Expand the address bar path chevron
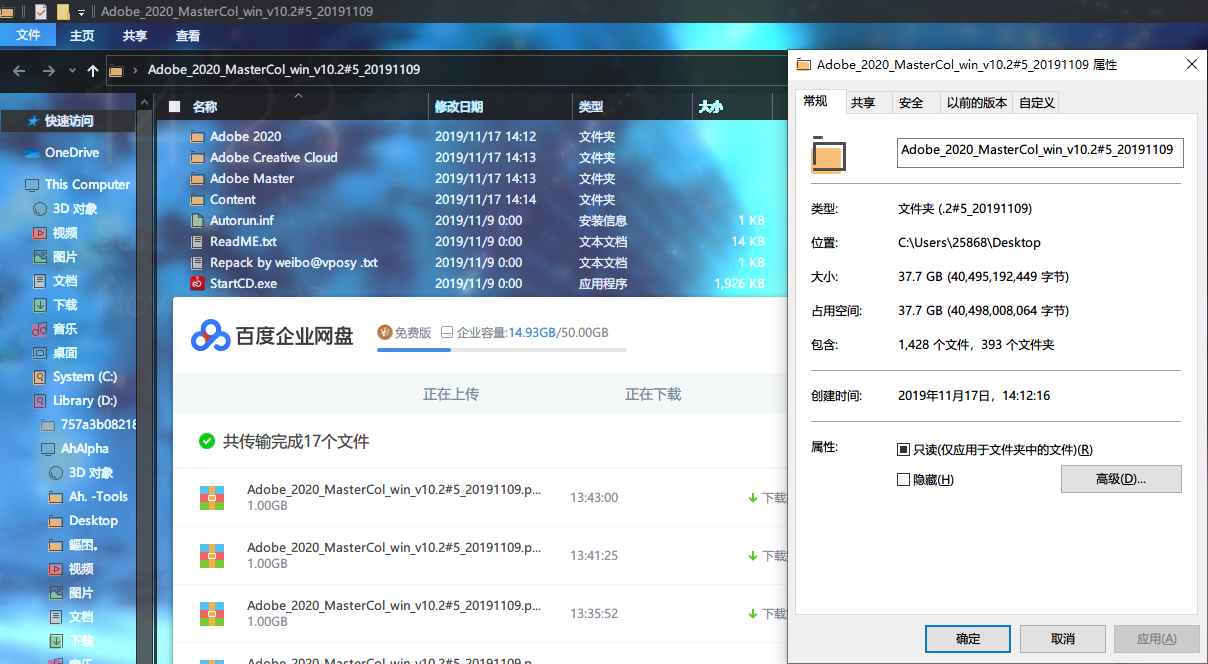 tap(135, 71)
